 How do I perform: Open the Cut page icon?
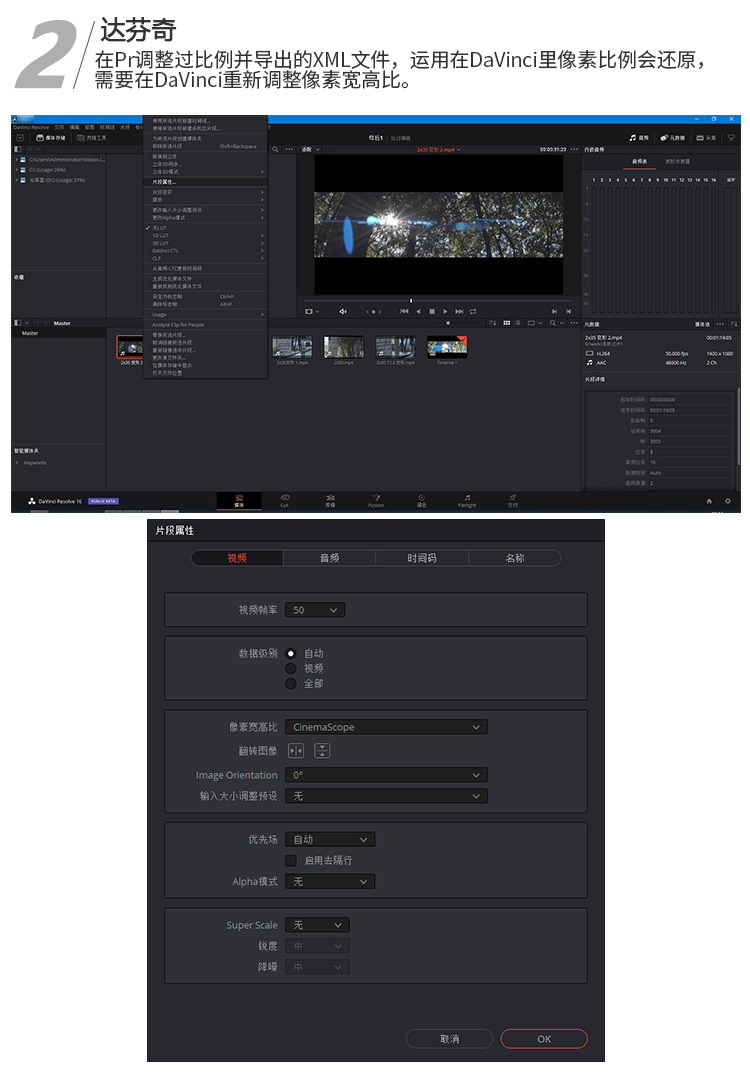[x=285, y=500]
